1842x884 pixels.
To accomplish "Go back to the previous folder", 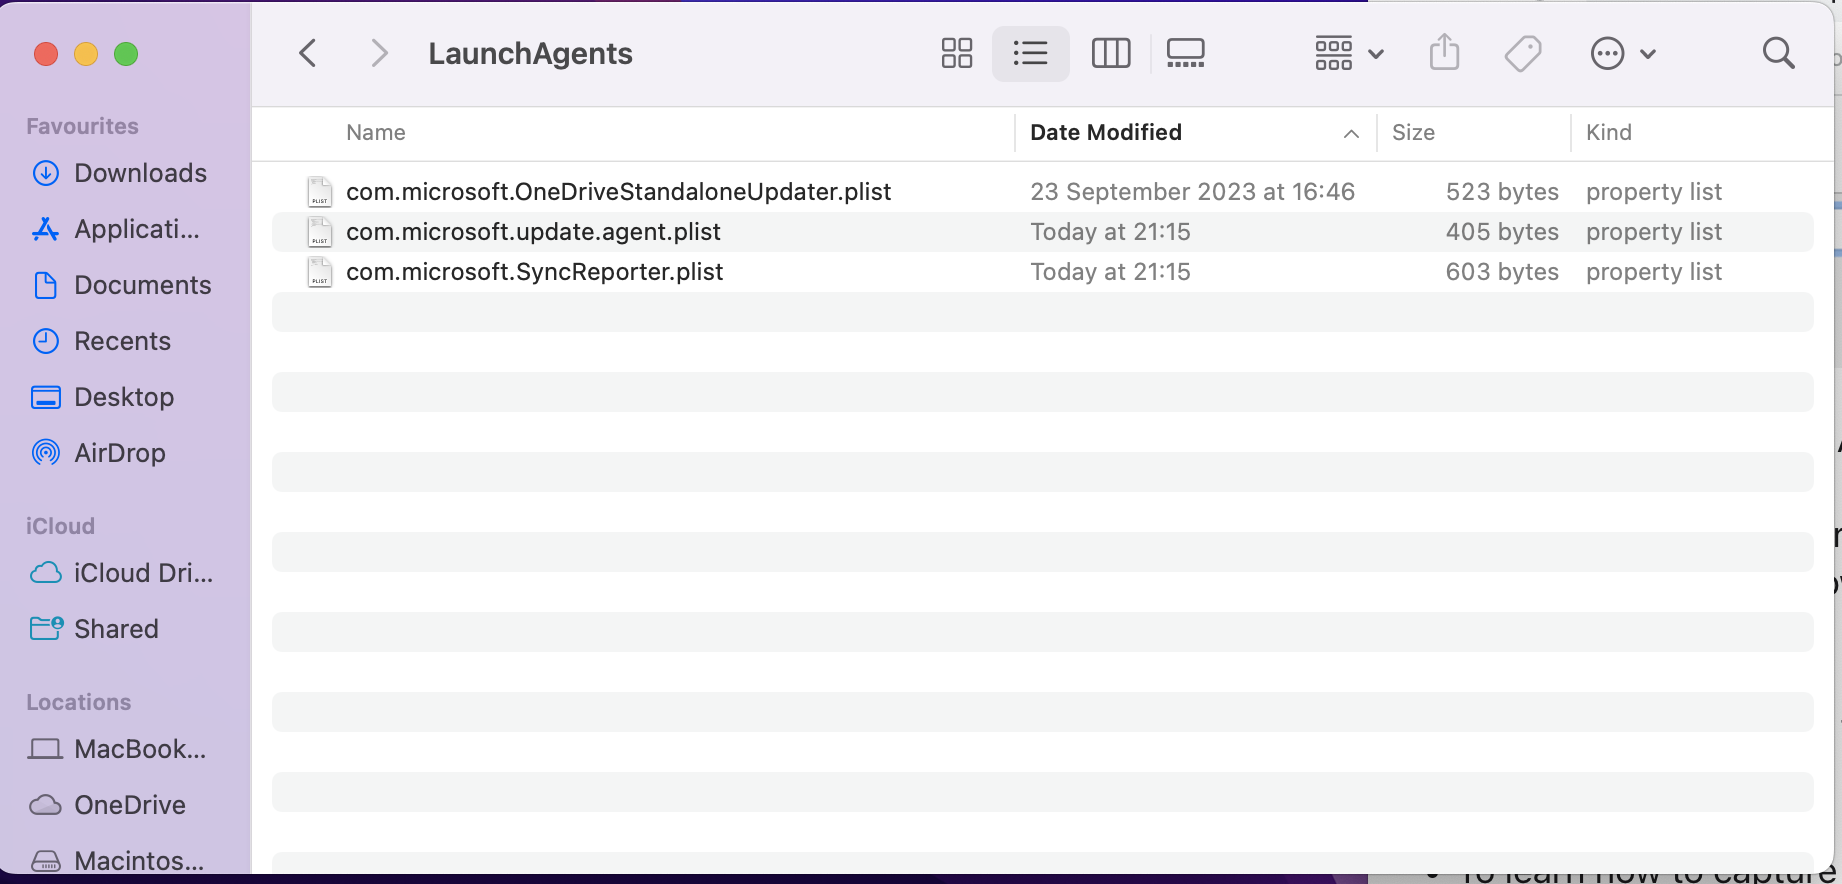I will tap(308, 53).
